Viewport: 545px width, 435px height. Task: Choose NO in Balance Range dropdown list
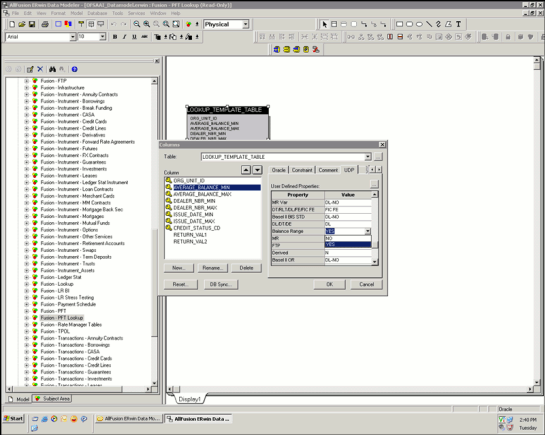[x=348, y=238]
